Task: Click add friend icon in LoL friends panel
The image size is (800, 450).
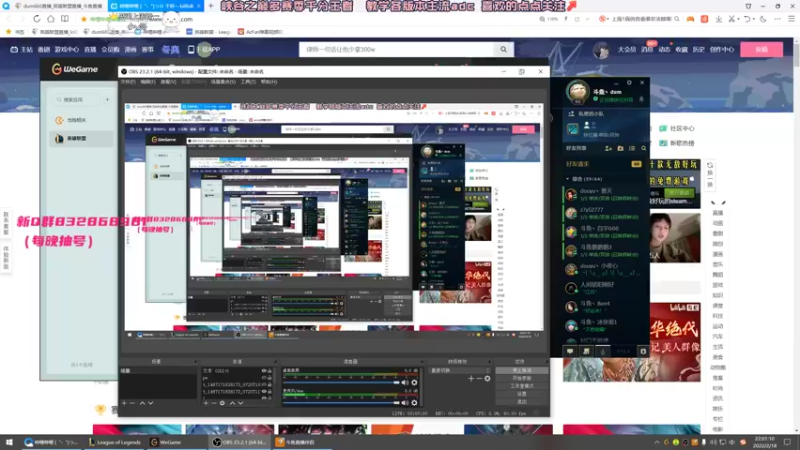Action: click(x=608, y=148)
